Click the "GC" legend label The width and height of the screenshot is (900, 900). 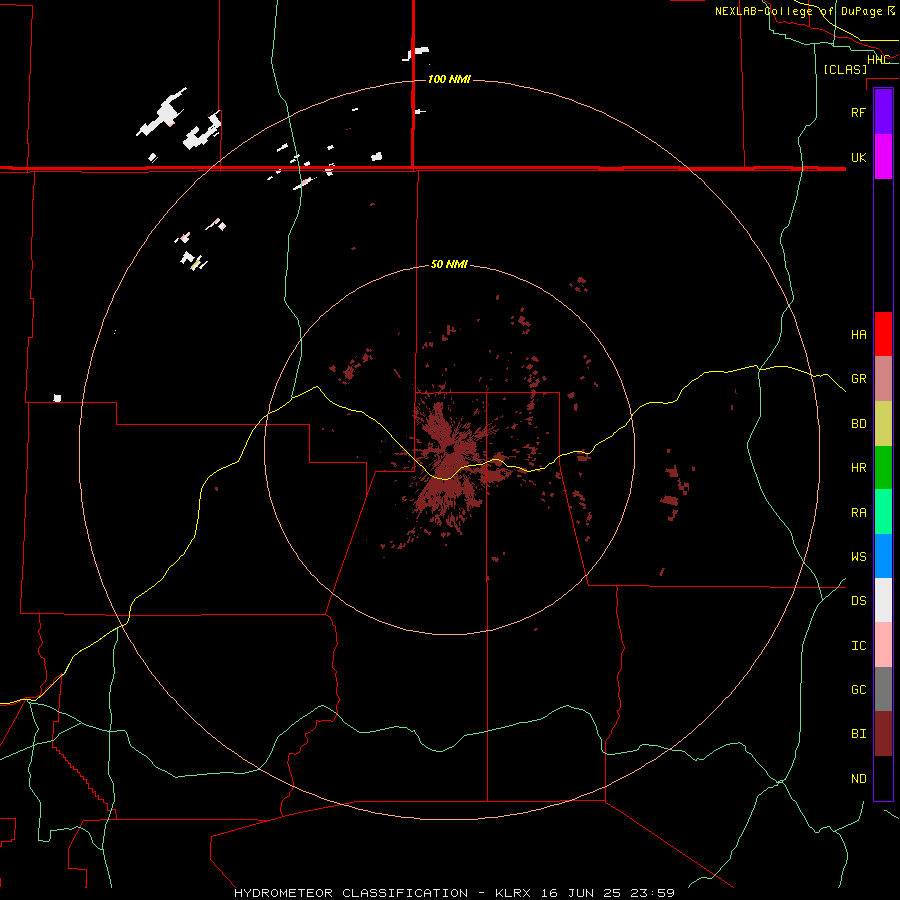tap(858, 690)
